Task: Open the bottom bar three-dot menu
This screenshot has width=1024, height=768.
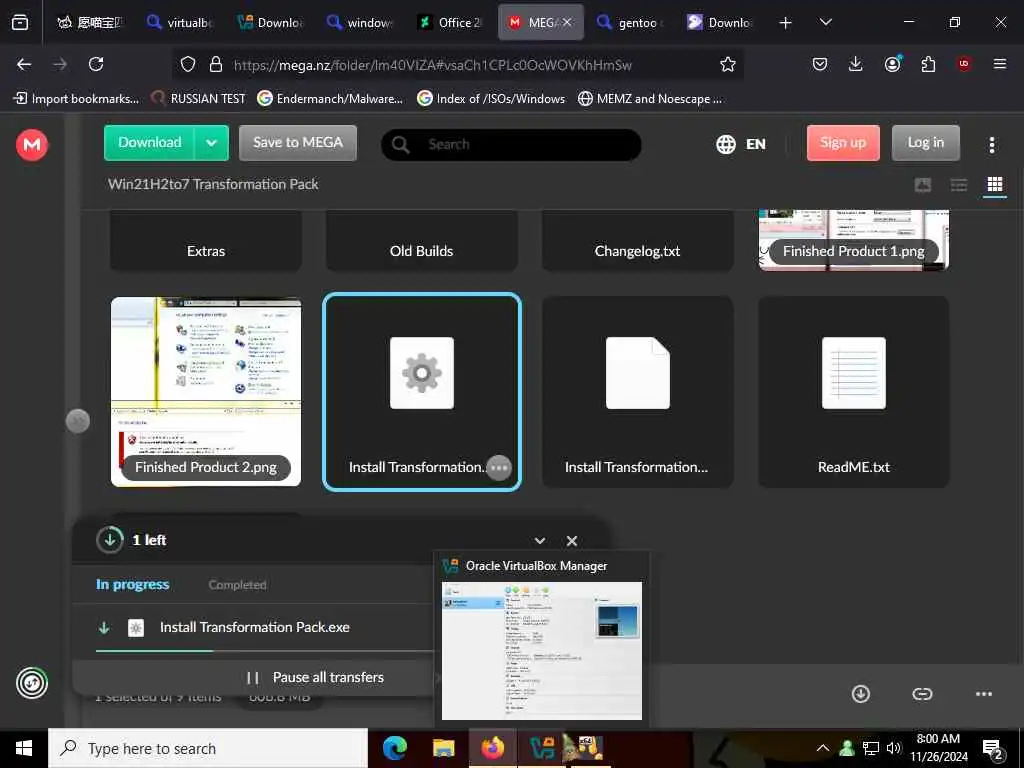Action: coord(984,694)
